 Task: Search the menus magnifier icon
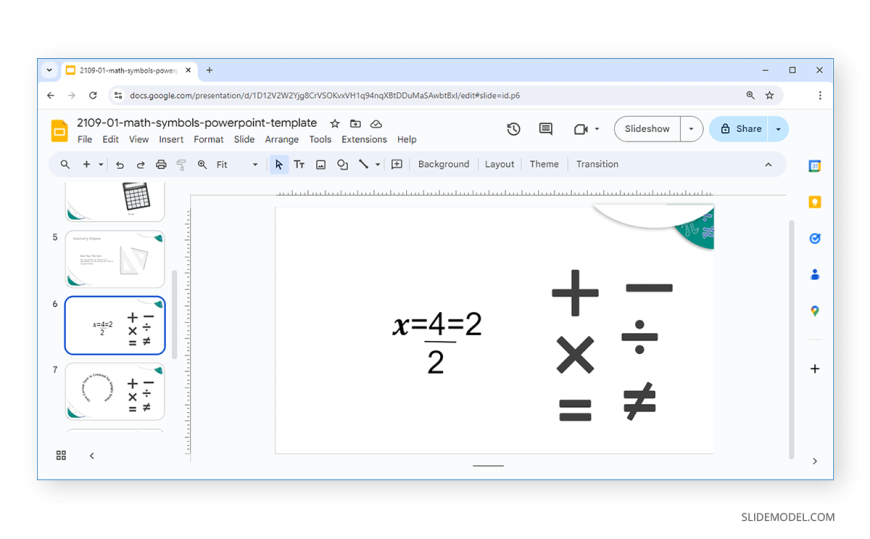click(65, 164)
